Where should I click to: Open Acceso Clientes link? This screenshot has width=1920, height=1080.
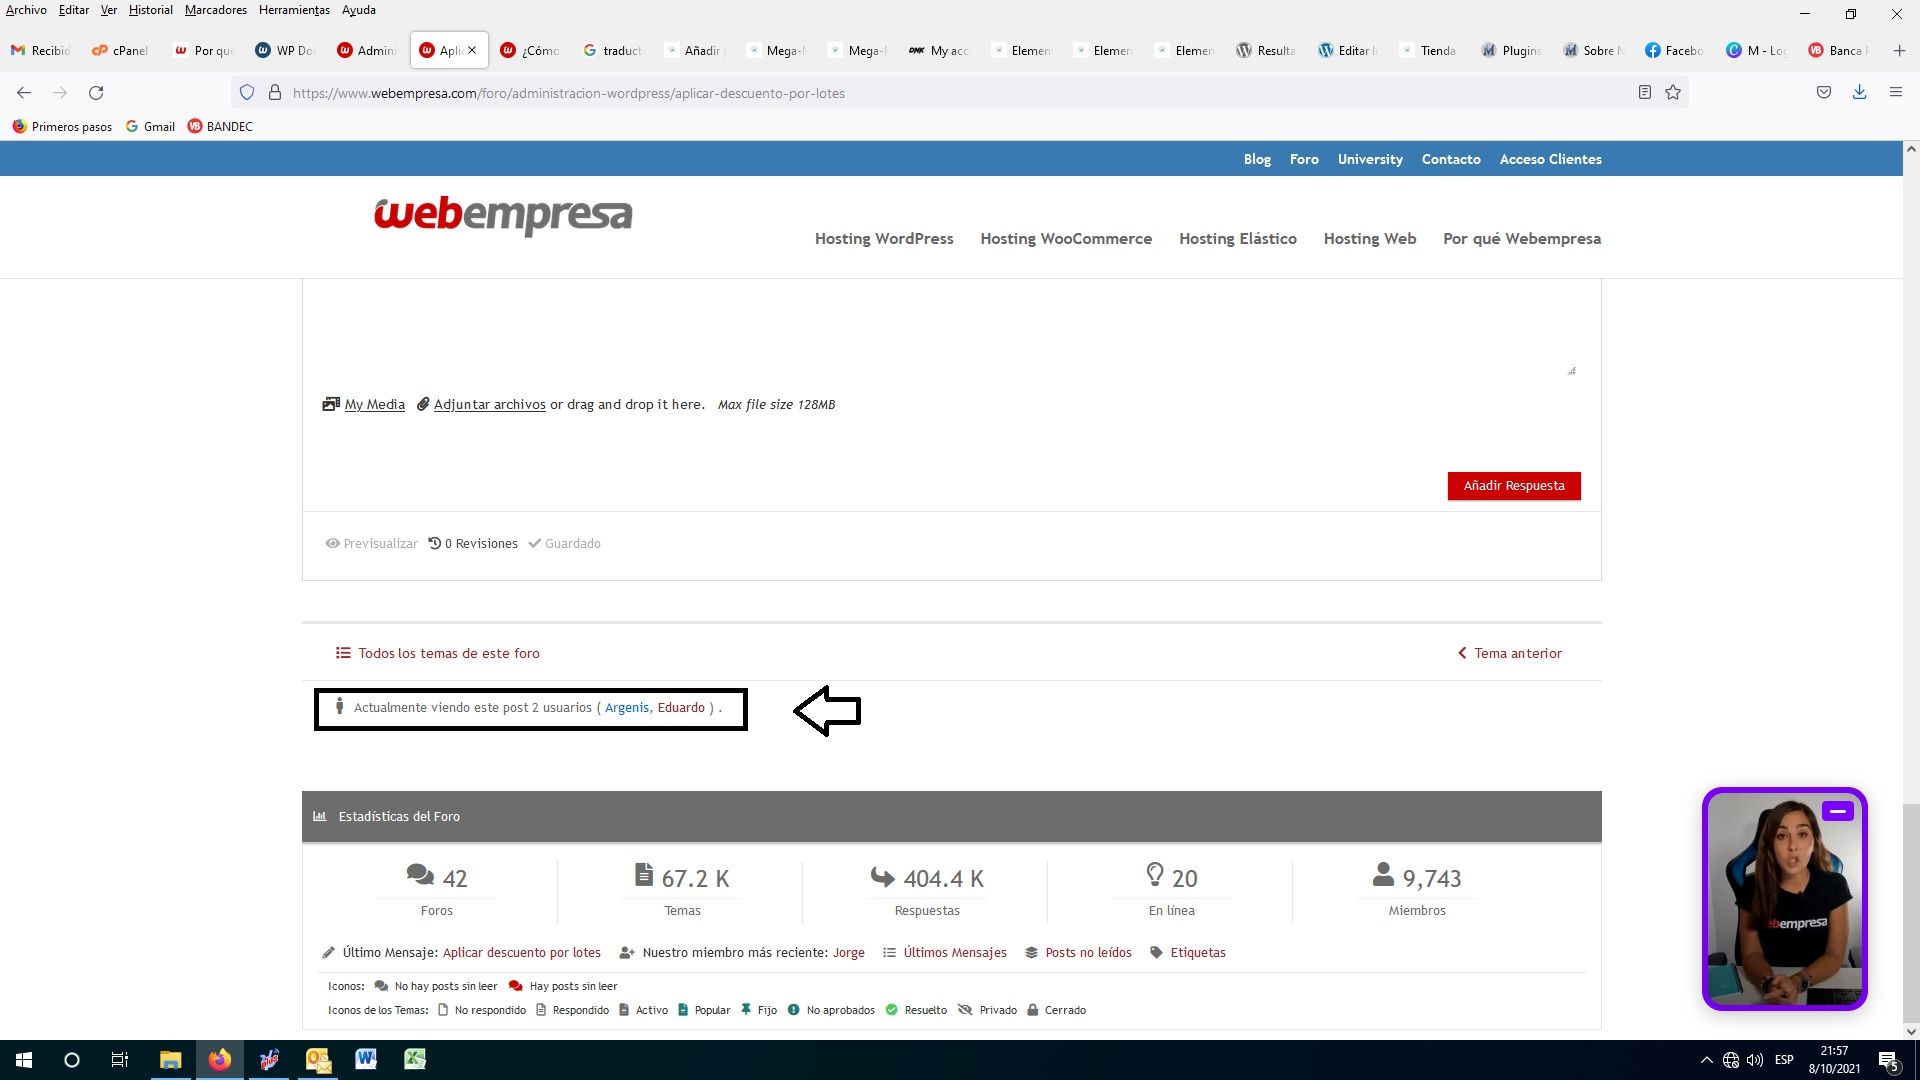[1550, 159]
